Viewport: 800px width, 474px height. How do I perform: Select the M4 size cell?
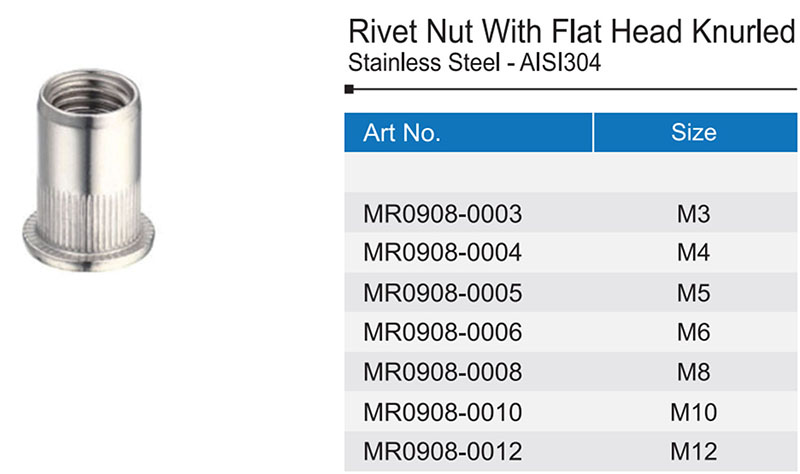(x=693, y=253)
